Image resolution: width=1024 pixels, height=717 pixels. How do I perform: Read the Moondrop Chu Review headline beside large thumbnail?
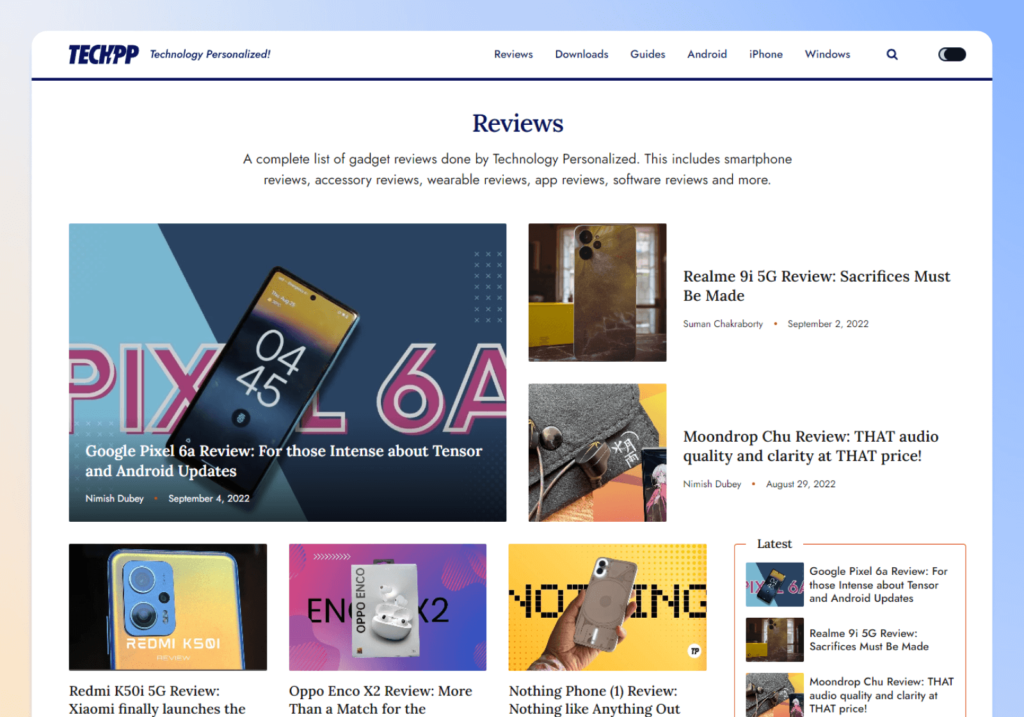point(810,446)
